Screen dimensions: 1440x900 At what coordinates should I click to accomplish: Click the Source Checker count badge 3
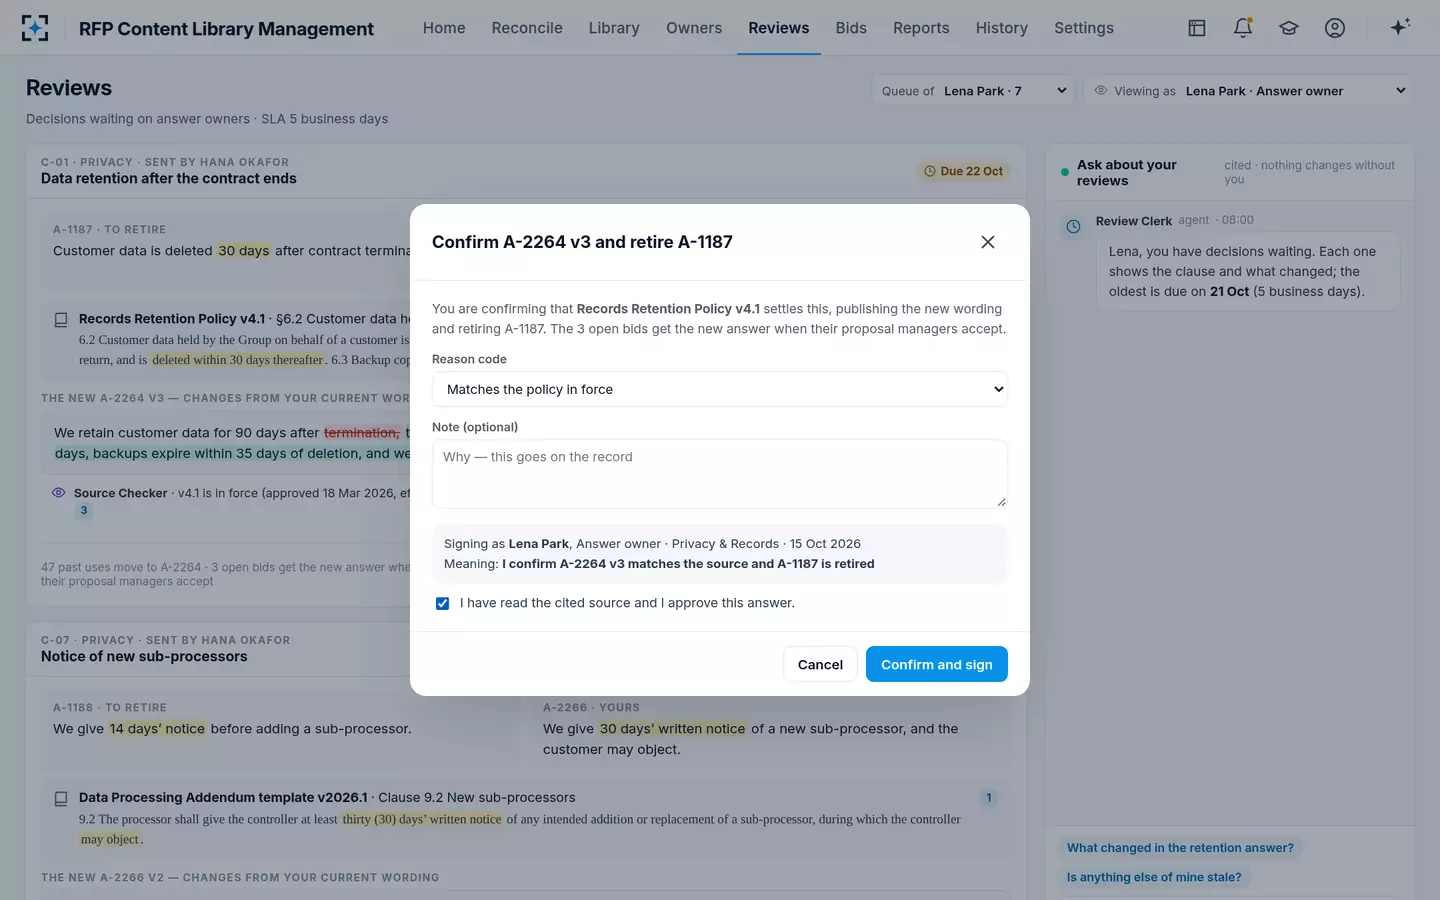coord(84,510)
